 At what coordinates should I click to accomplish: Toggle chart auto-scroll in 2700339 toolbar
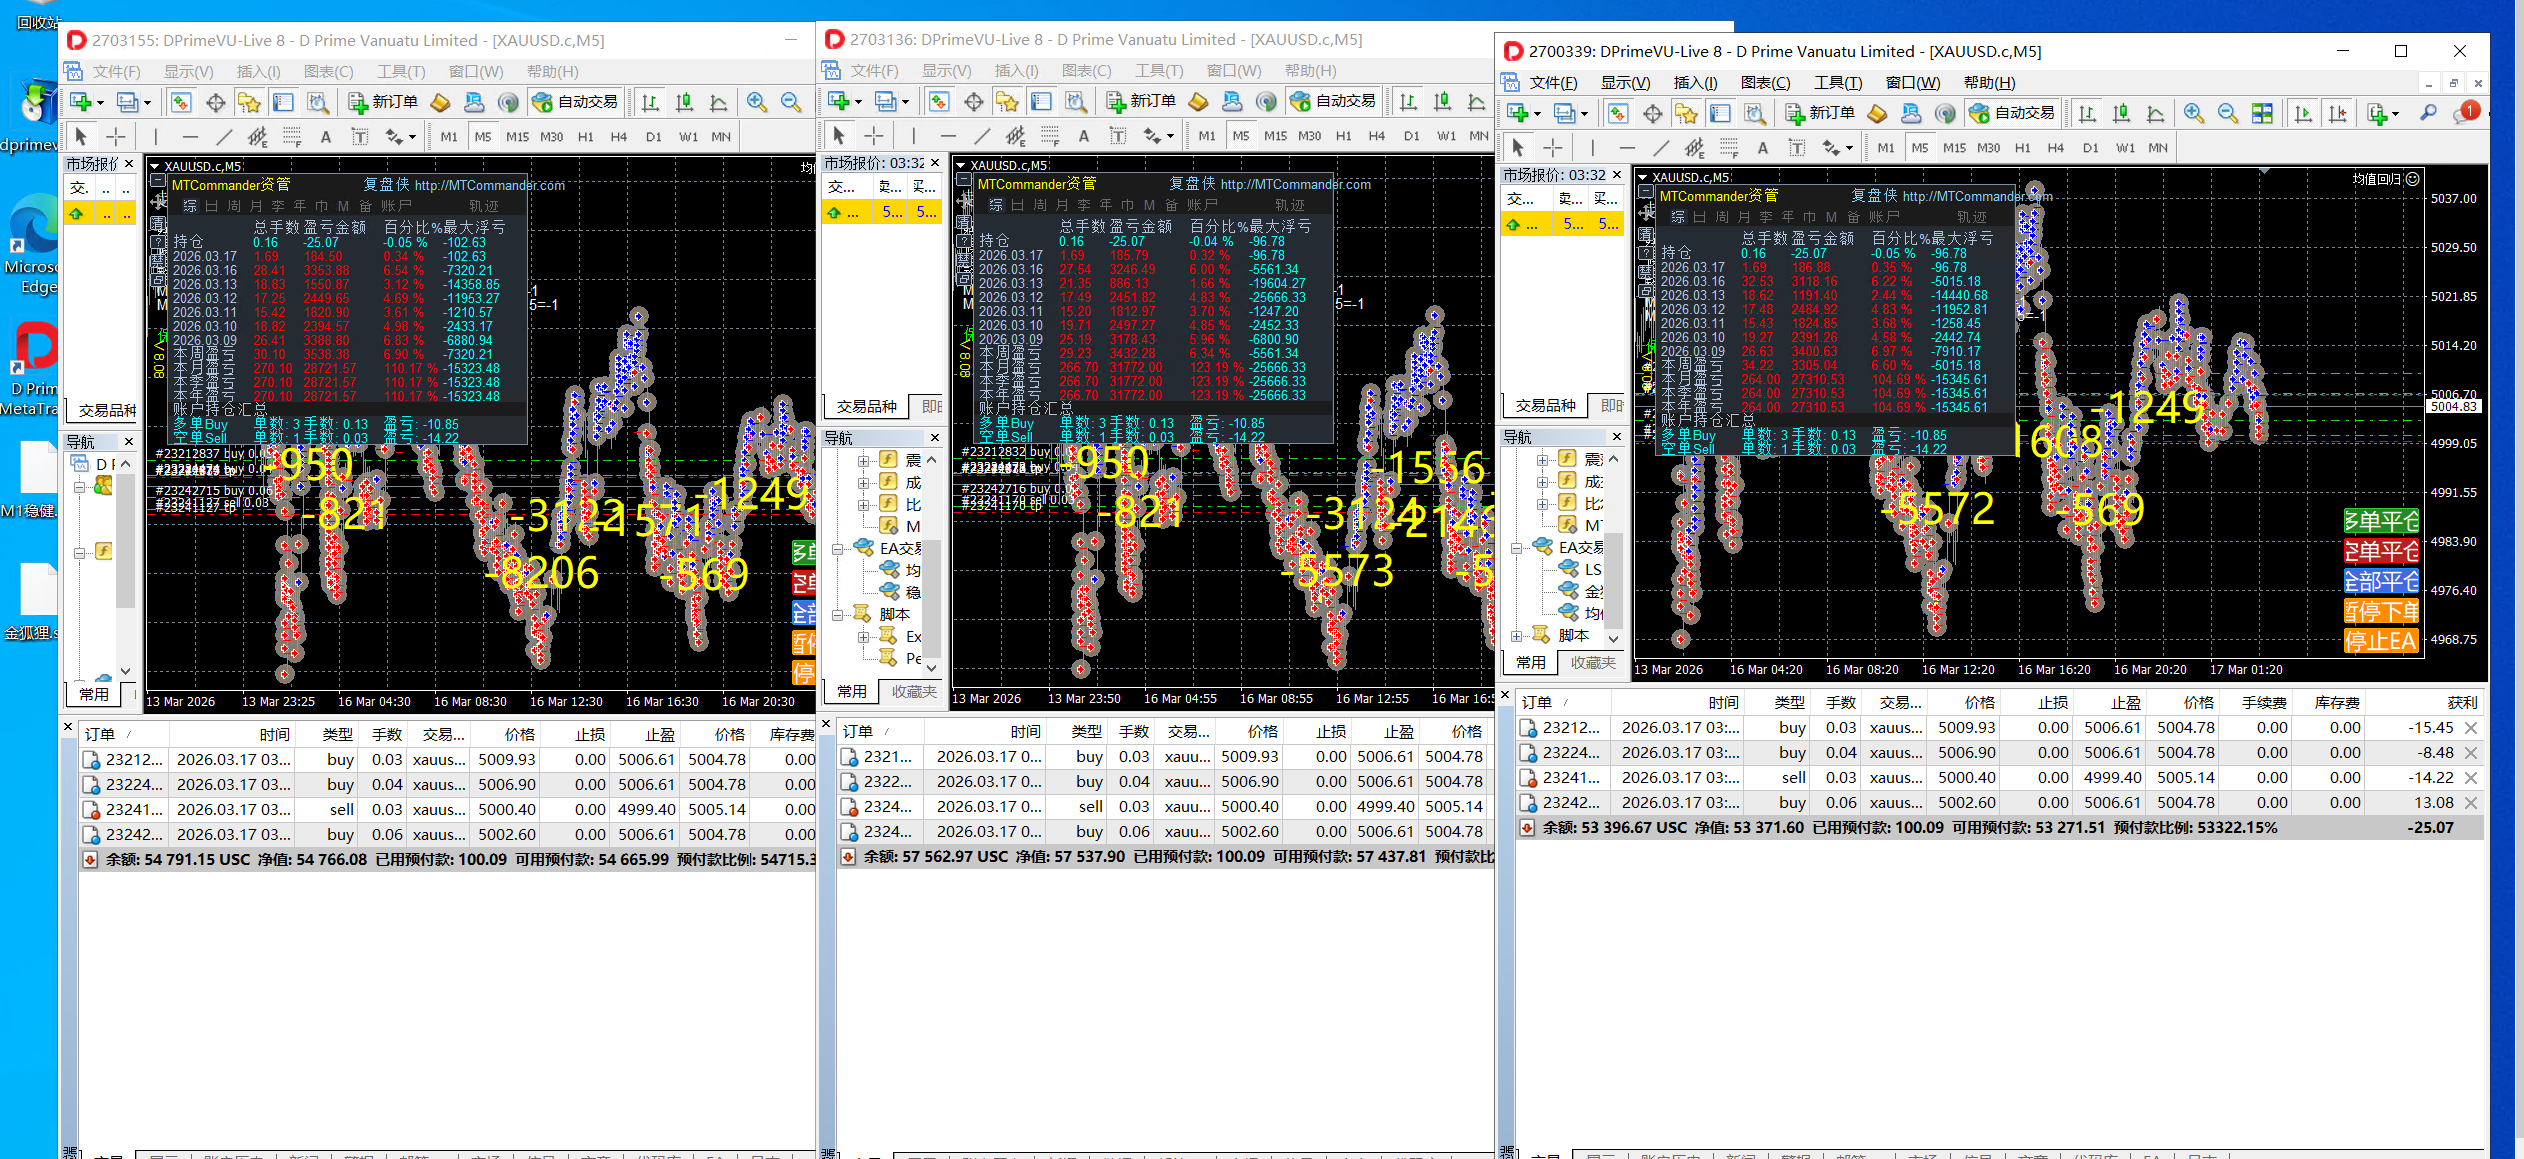coord(2303,114)
